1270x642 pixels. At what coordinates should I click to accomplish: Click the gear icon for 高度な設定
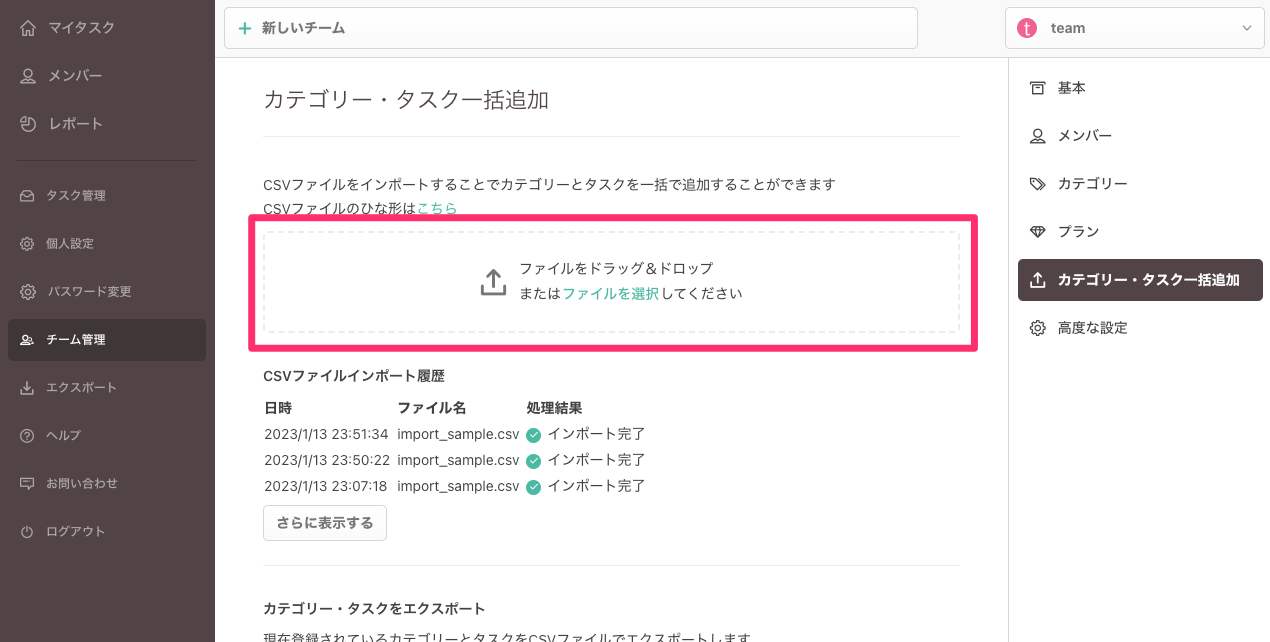(x=1038, y=328)
